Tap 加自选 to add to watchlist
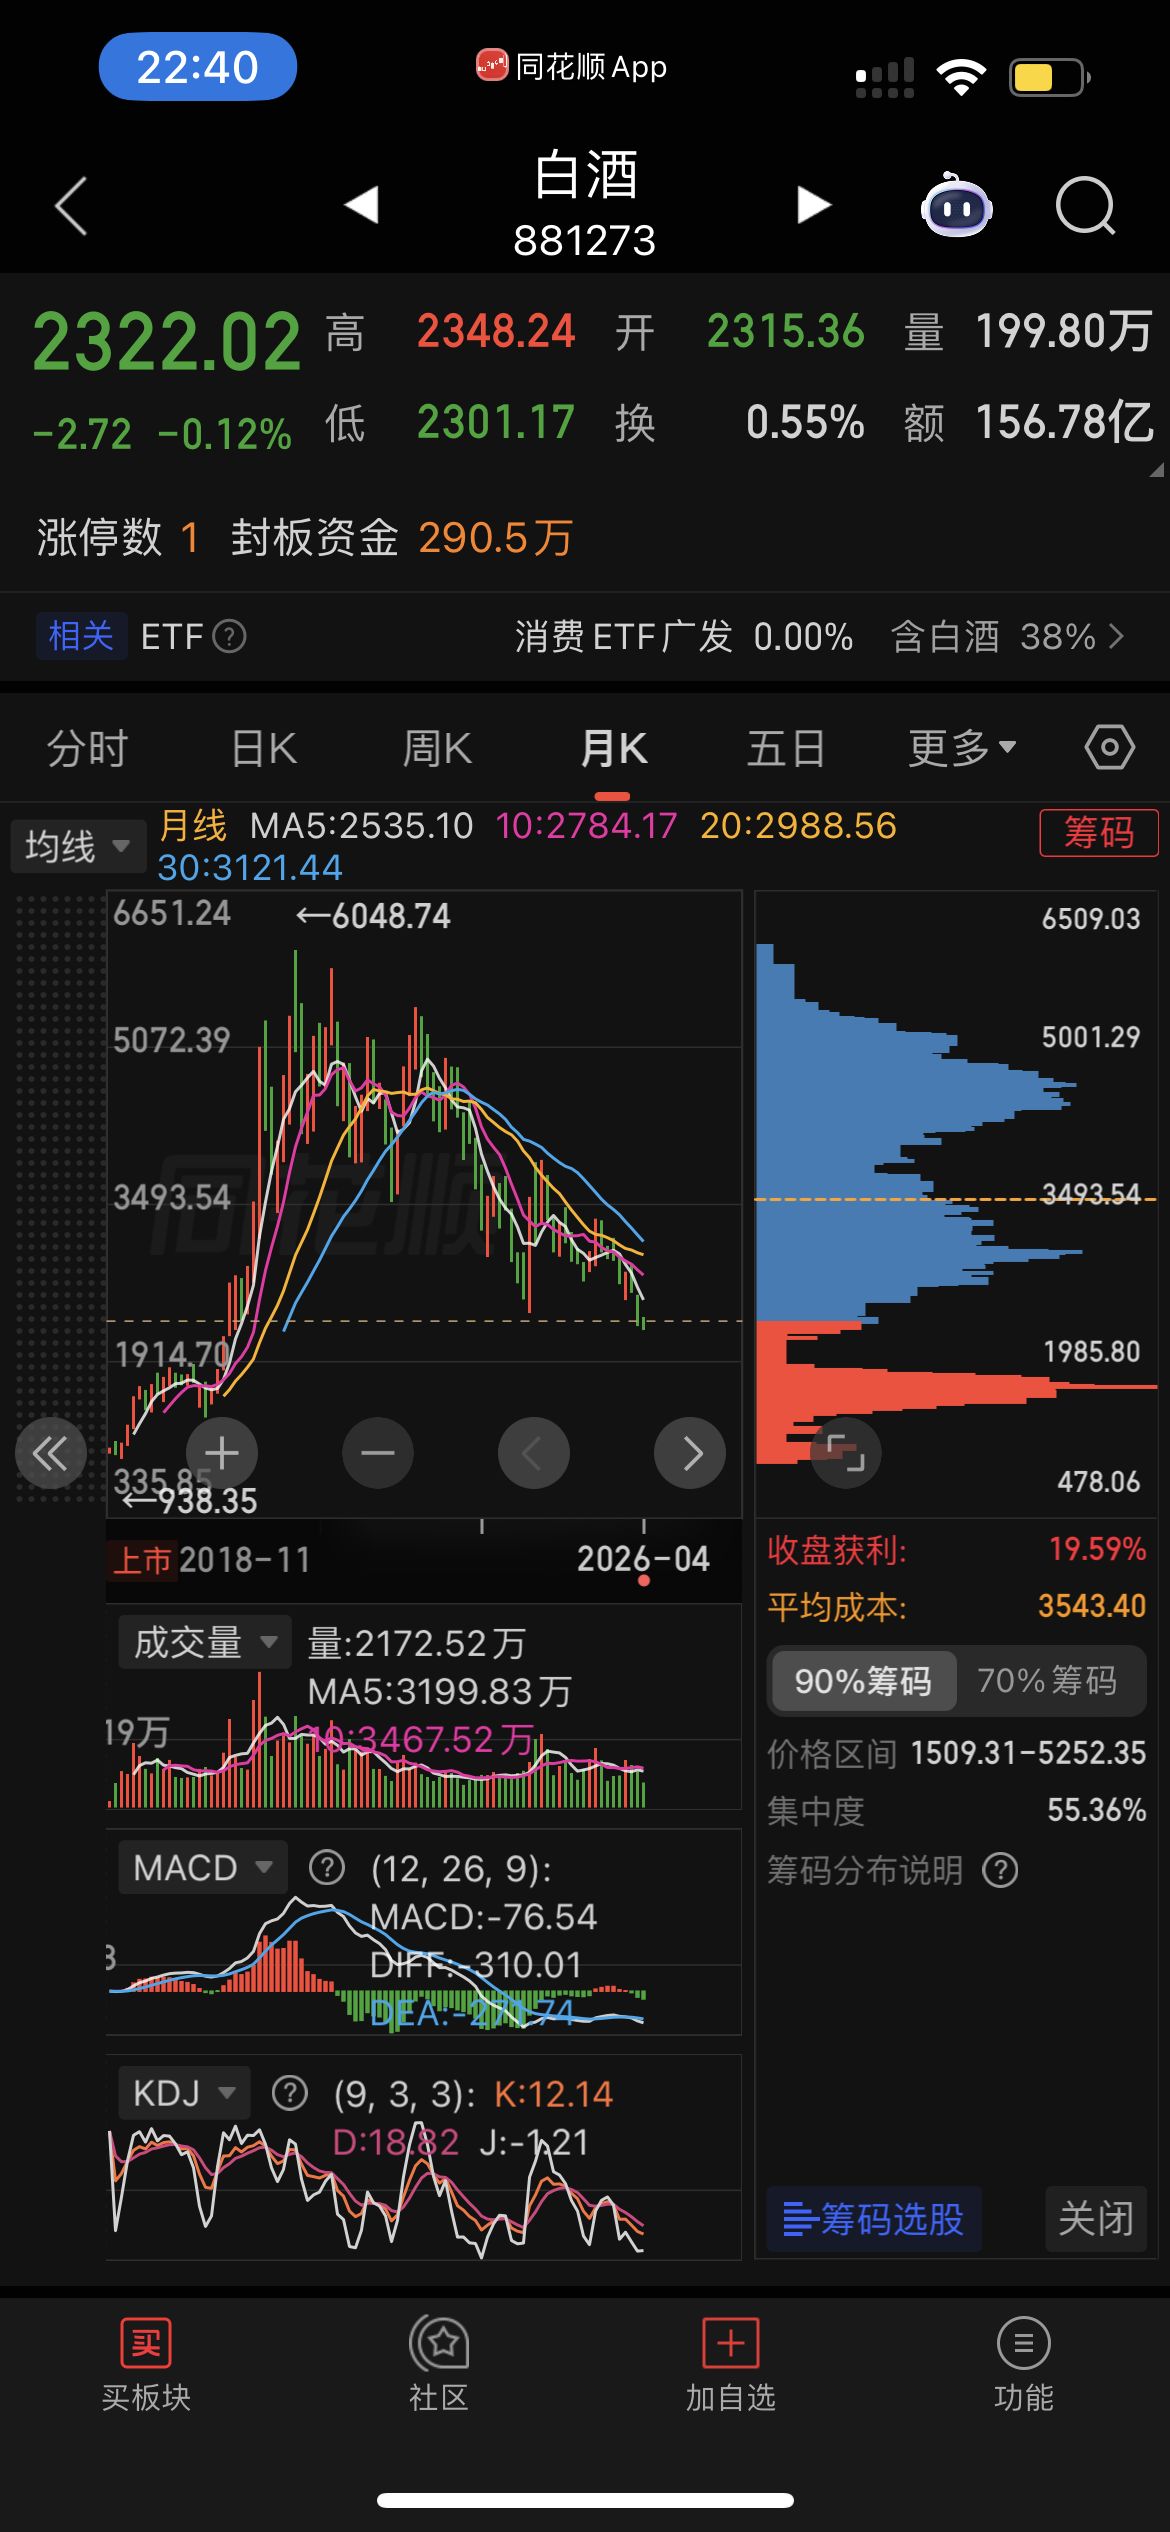The image size is (1170, 2532). [x=731, y=2363]
